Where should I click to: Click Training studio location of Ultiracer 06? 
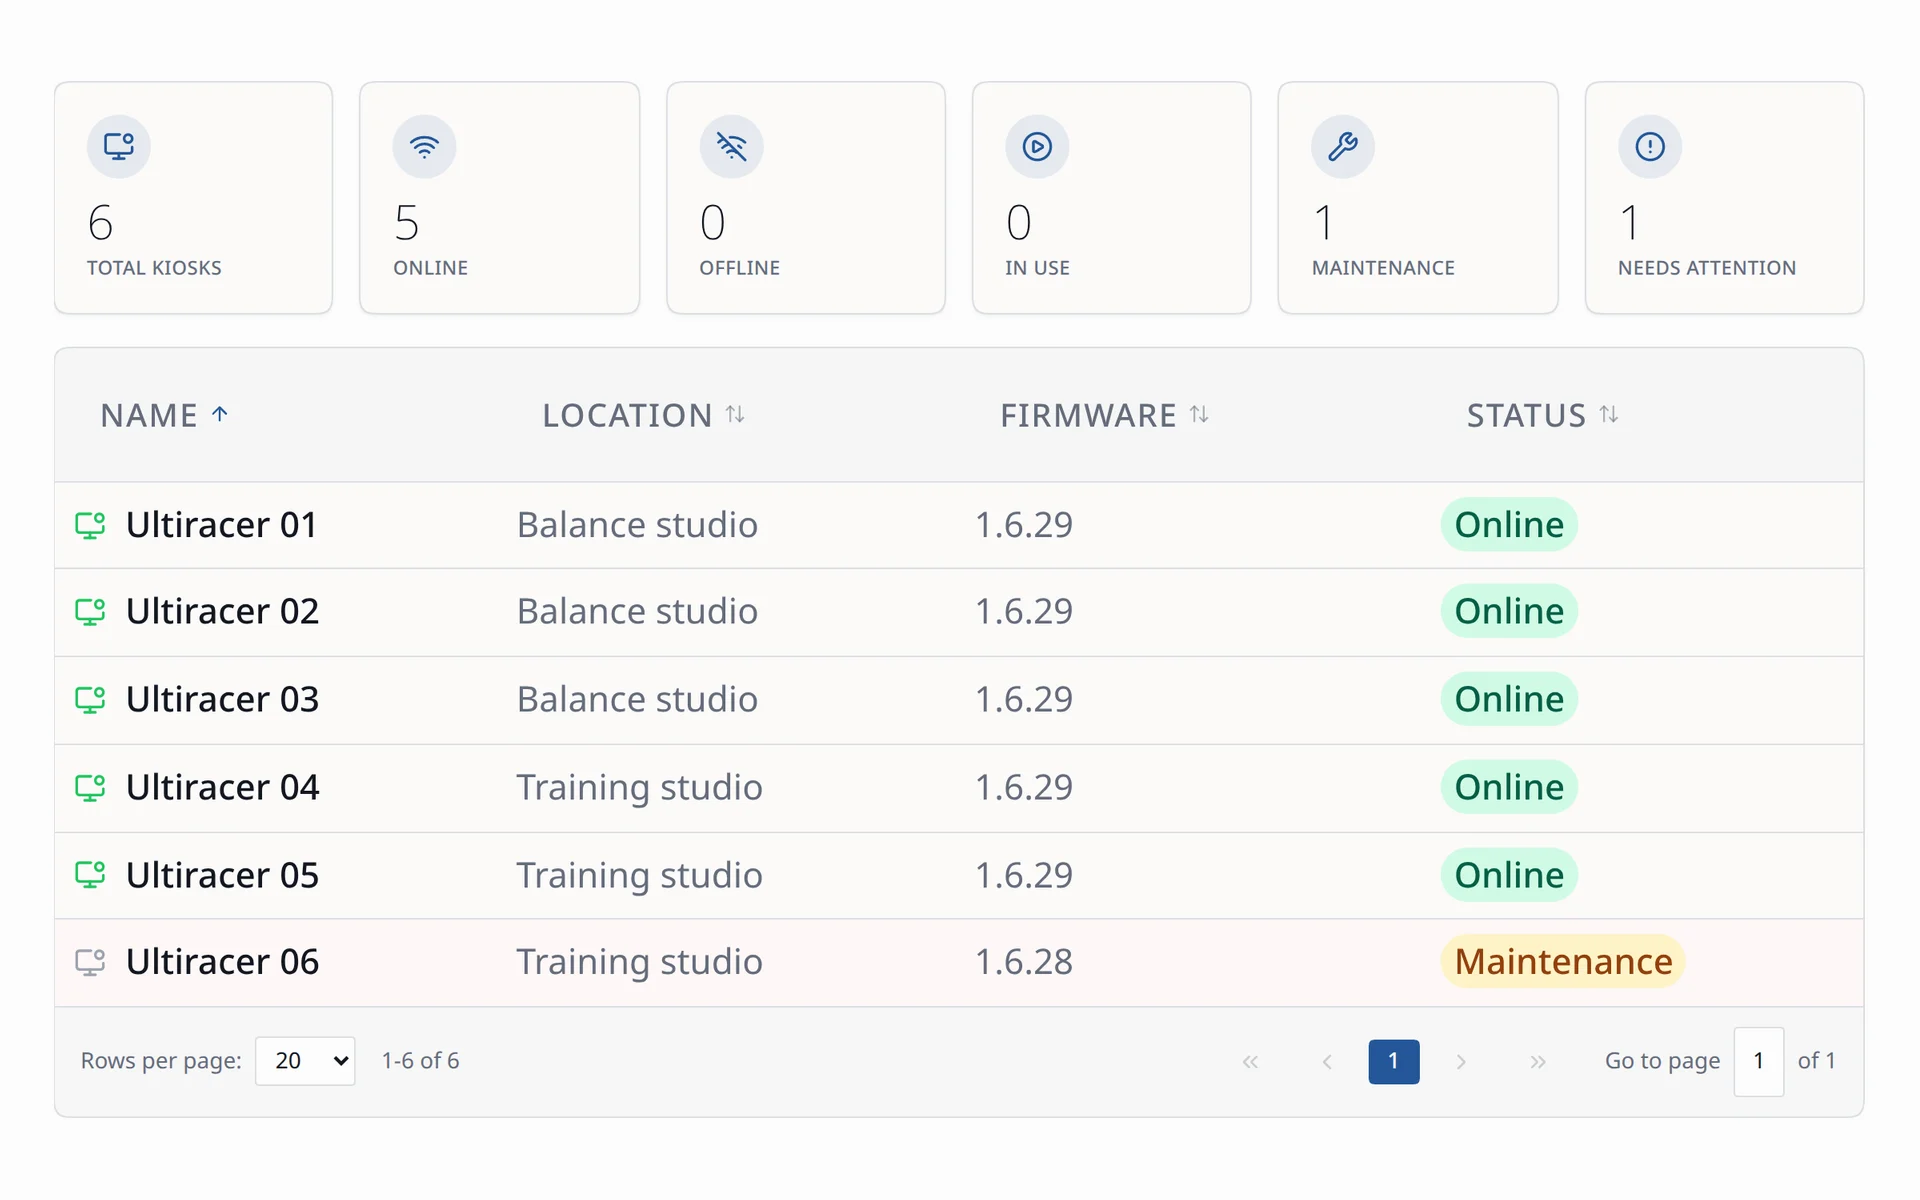(640, 962)
